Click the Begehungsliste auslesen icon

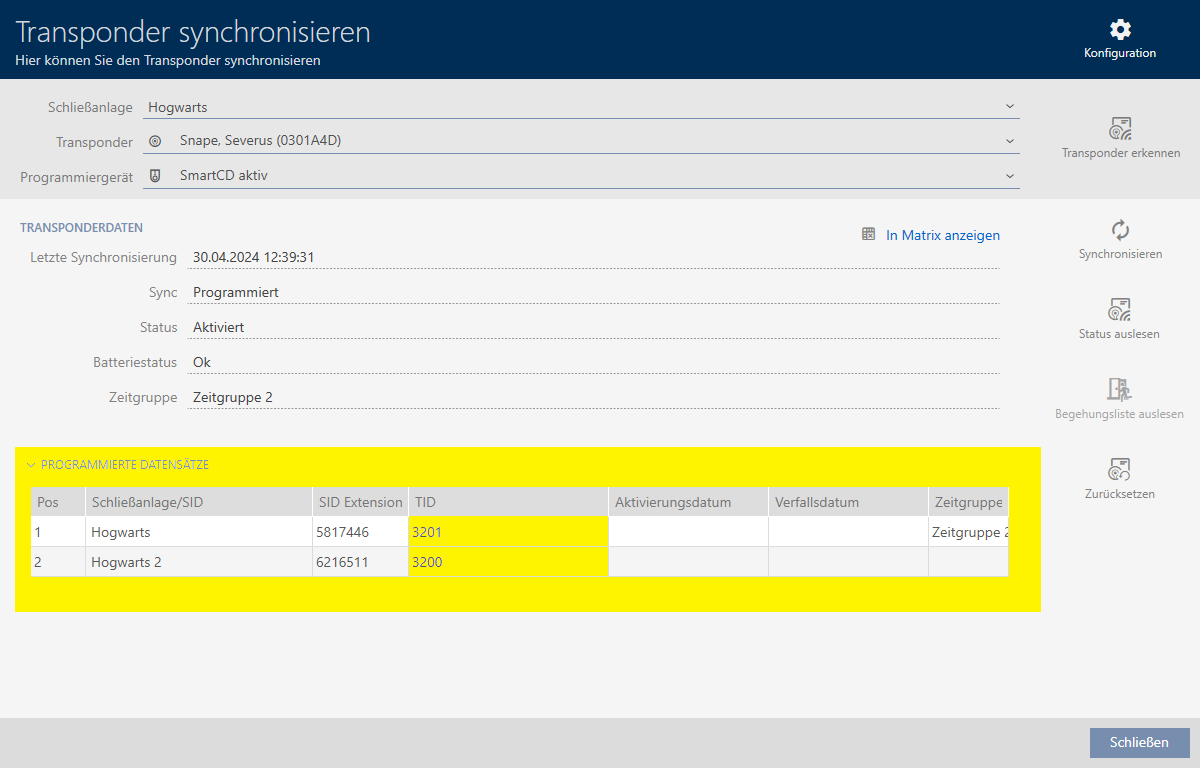pos(1119,389)
